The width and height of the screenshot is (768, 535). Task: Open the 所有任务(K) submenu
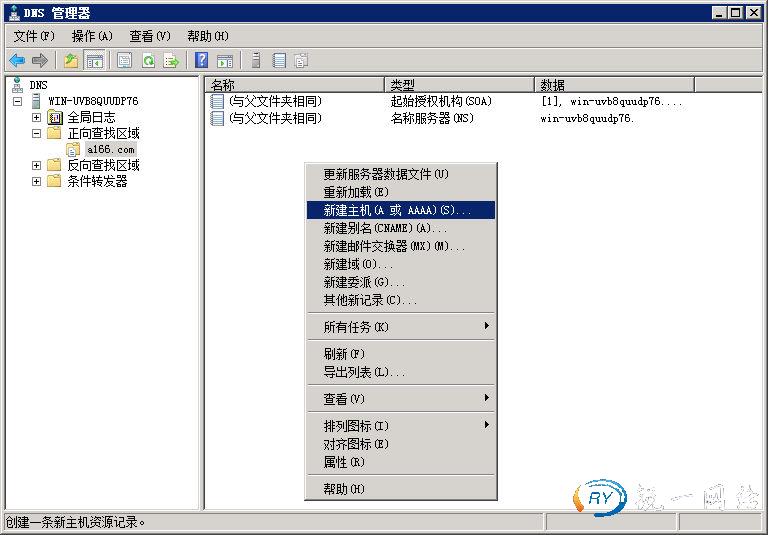(x=401, y=327)
